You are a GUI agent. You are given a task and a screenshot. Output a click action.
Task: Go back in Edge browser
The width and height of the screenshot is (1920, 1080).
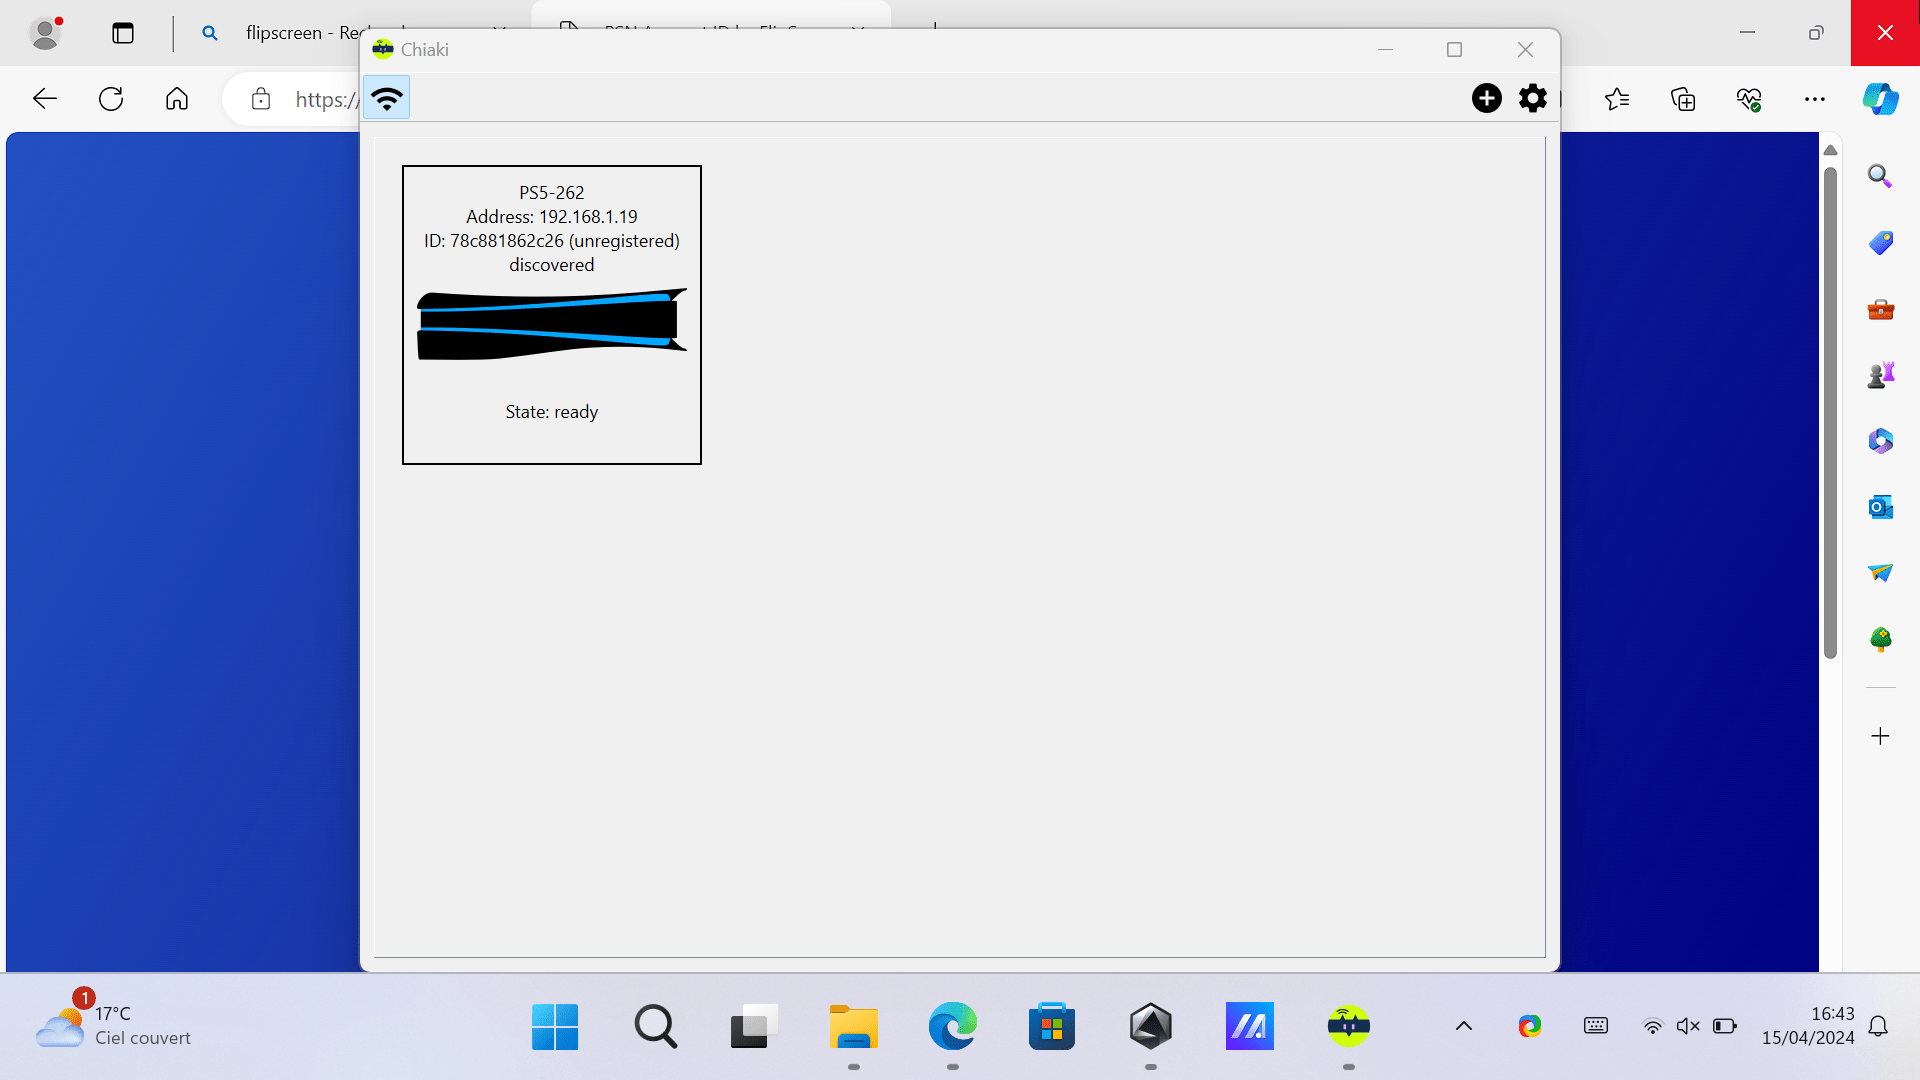(x=45, y=99)
